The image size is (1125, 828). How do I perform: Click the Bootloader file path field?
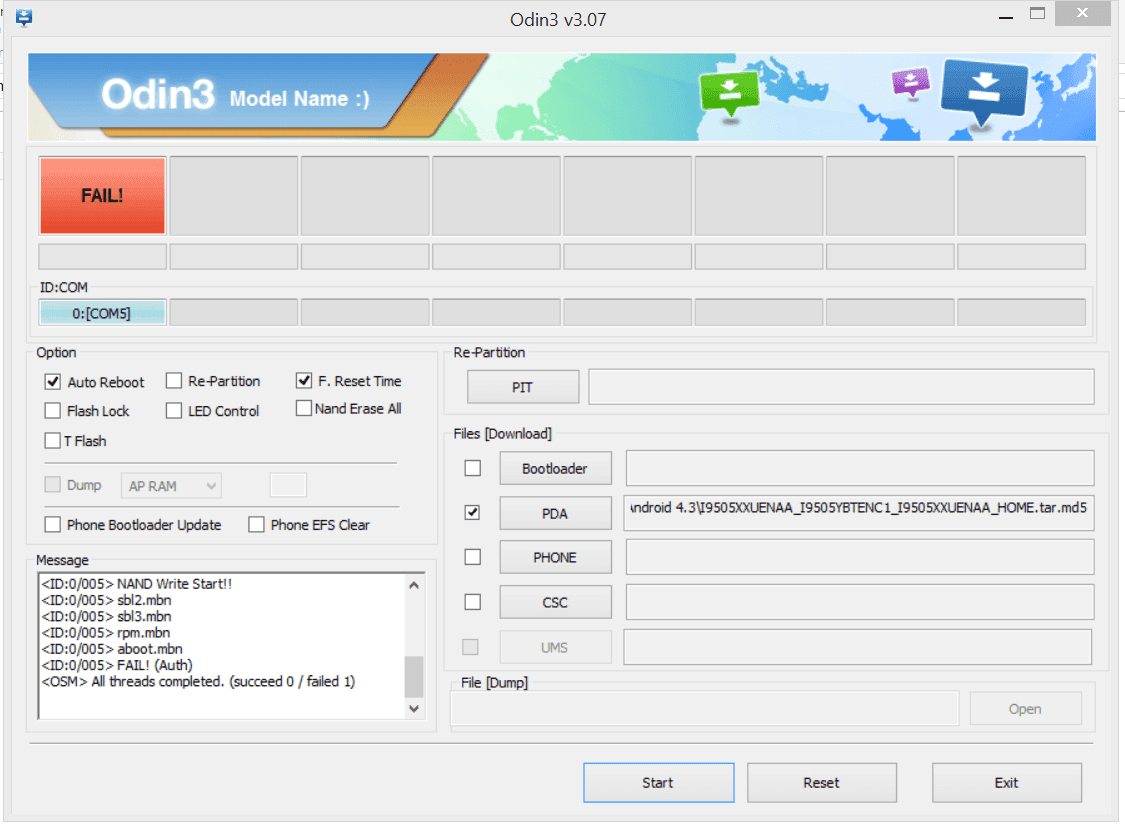[x=860, y=468]
